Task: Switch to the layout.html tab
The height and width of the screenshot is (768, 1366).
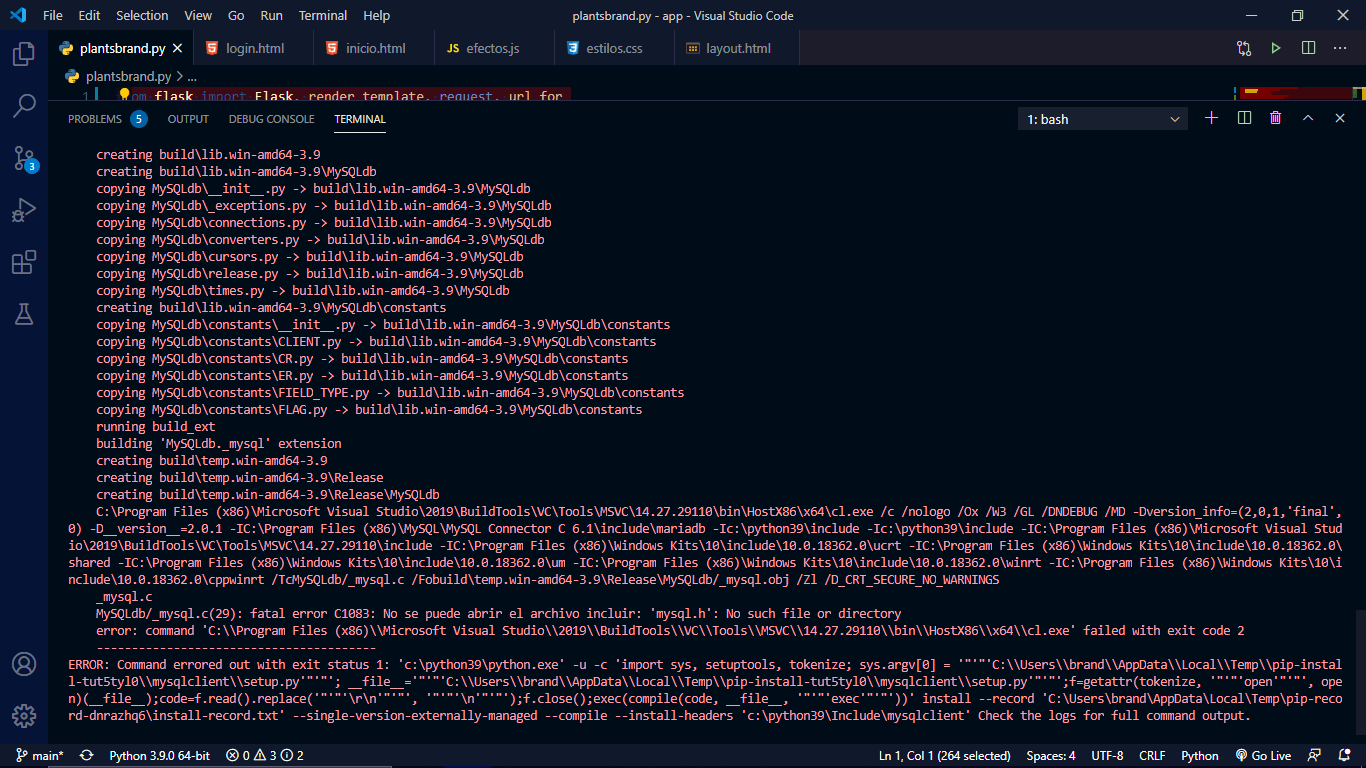Action: (738, 48)
